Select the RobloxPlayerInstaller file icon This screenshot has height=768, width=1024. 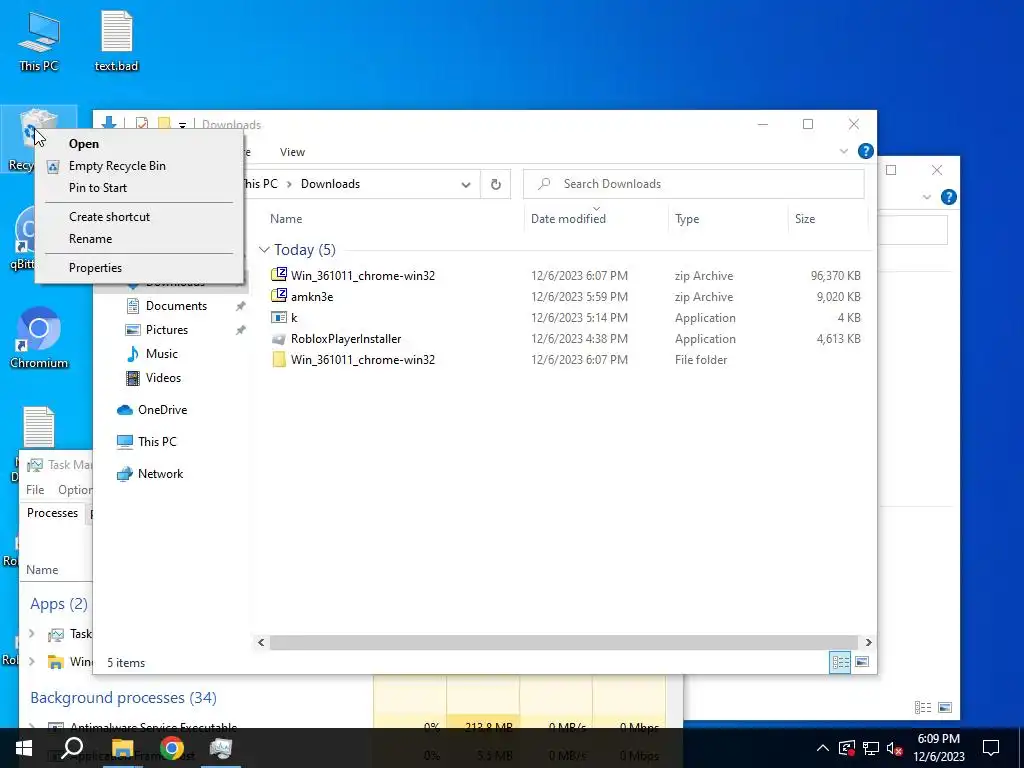(279, 339)
